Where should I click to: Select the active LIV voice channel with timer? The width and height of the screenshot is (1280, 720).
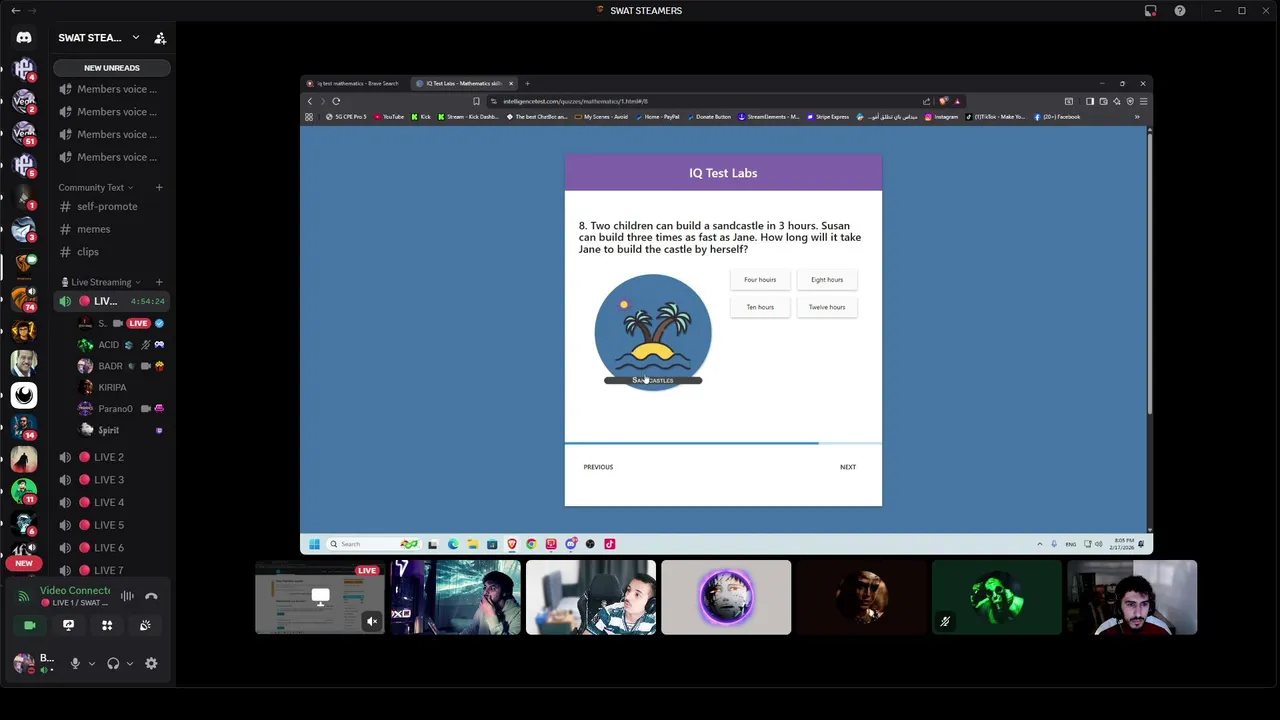112,301
